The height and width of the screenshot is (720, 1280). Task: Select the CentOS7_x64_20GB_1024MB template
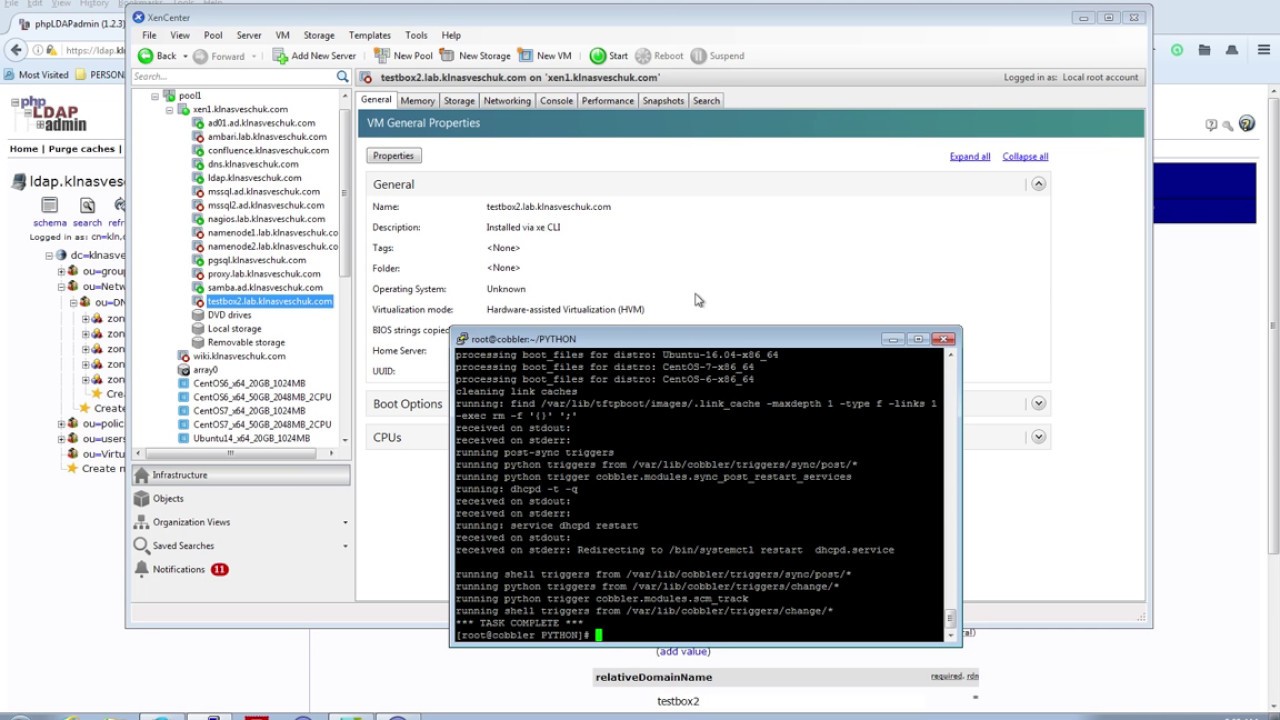[x=249, y=411]
